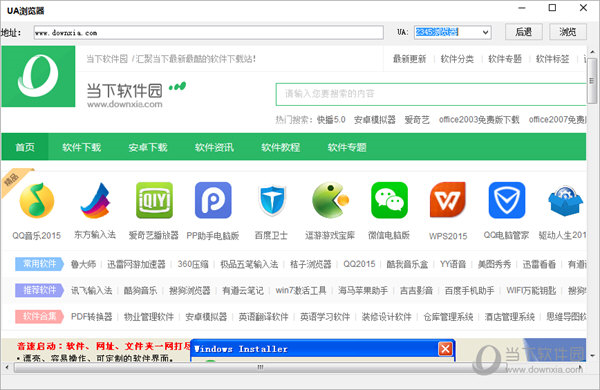600x390 pixels.
Task: Click the 浏览 browse button
Action: pyautogui.click(x=568, y=32)
